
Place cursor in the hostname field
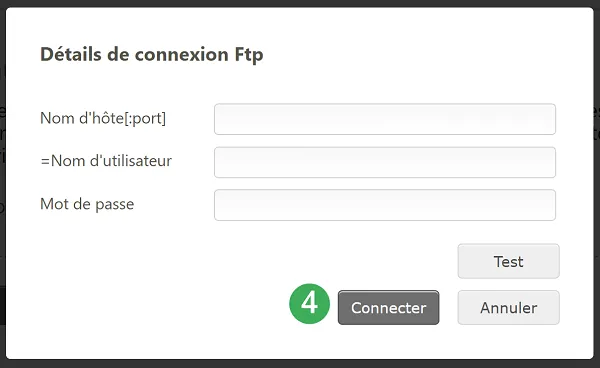pos(385,119)
